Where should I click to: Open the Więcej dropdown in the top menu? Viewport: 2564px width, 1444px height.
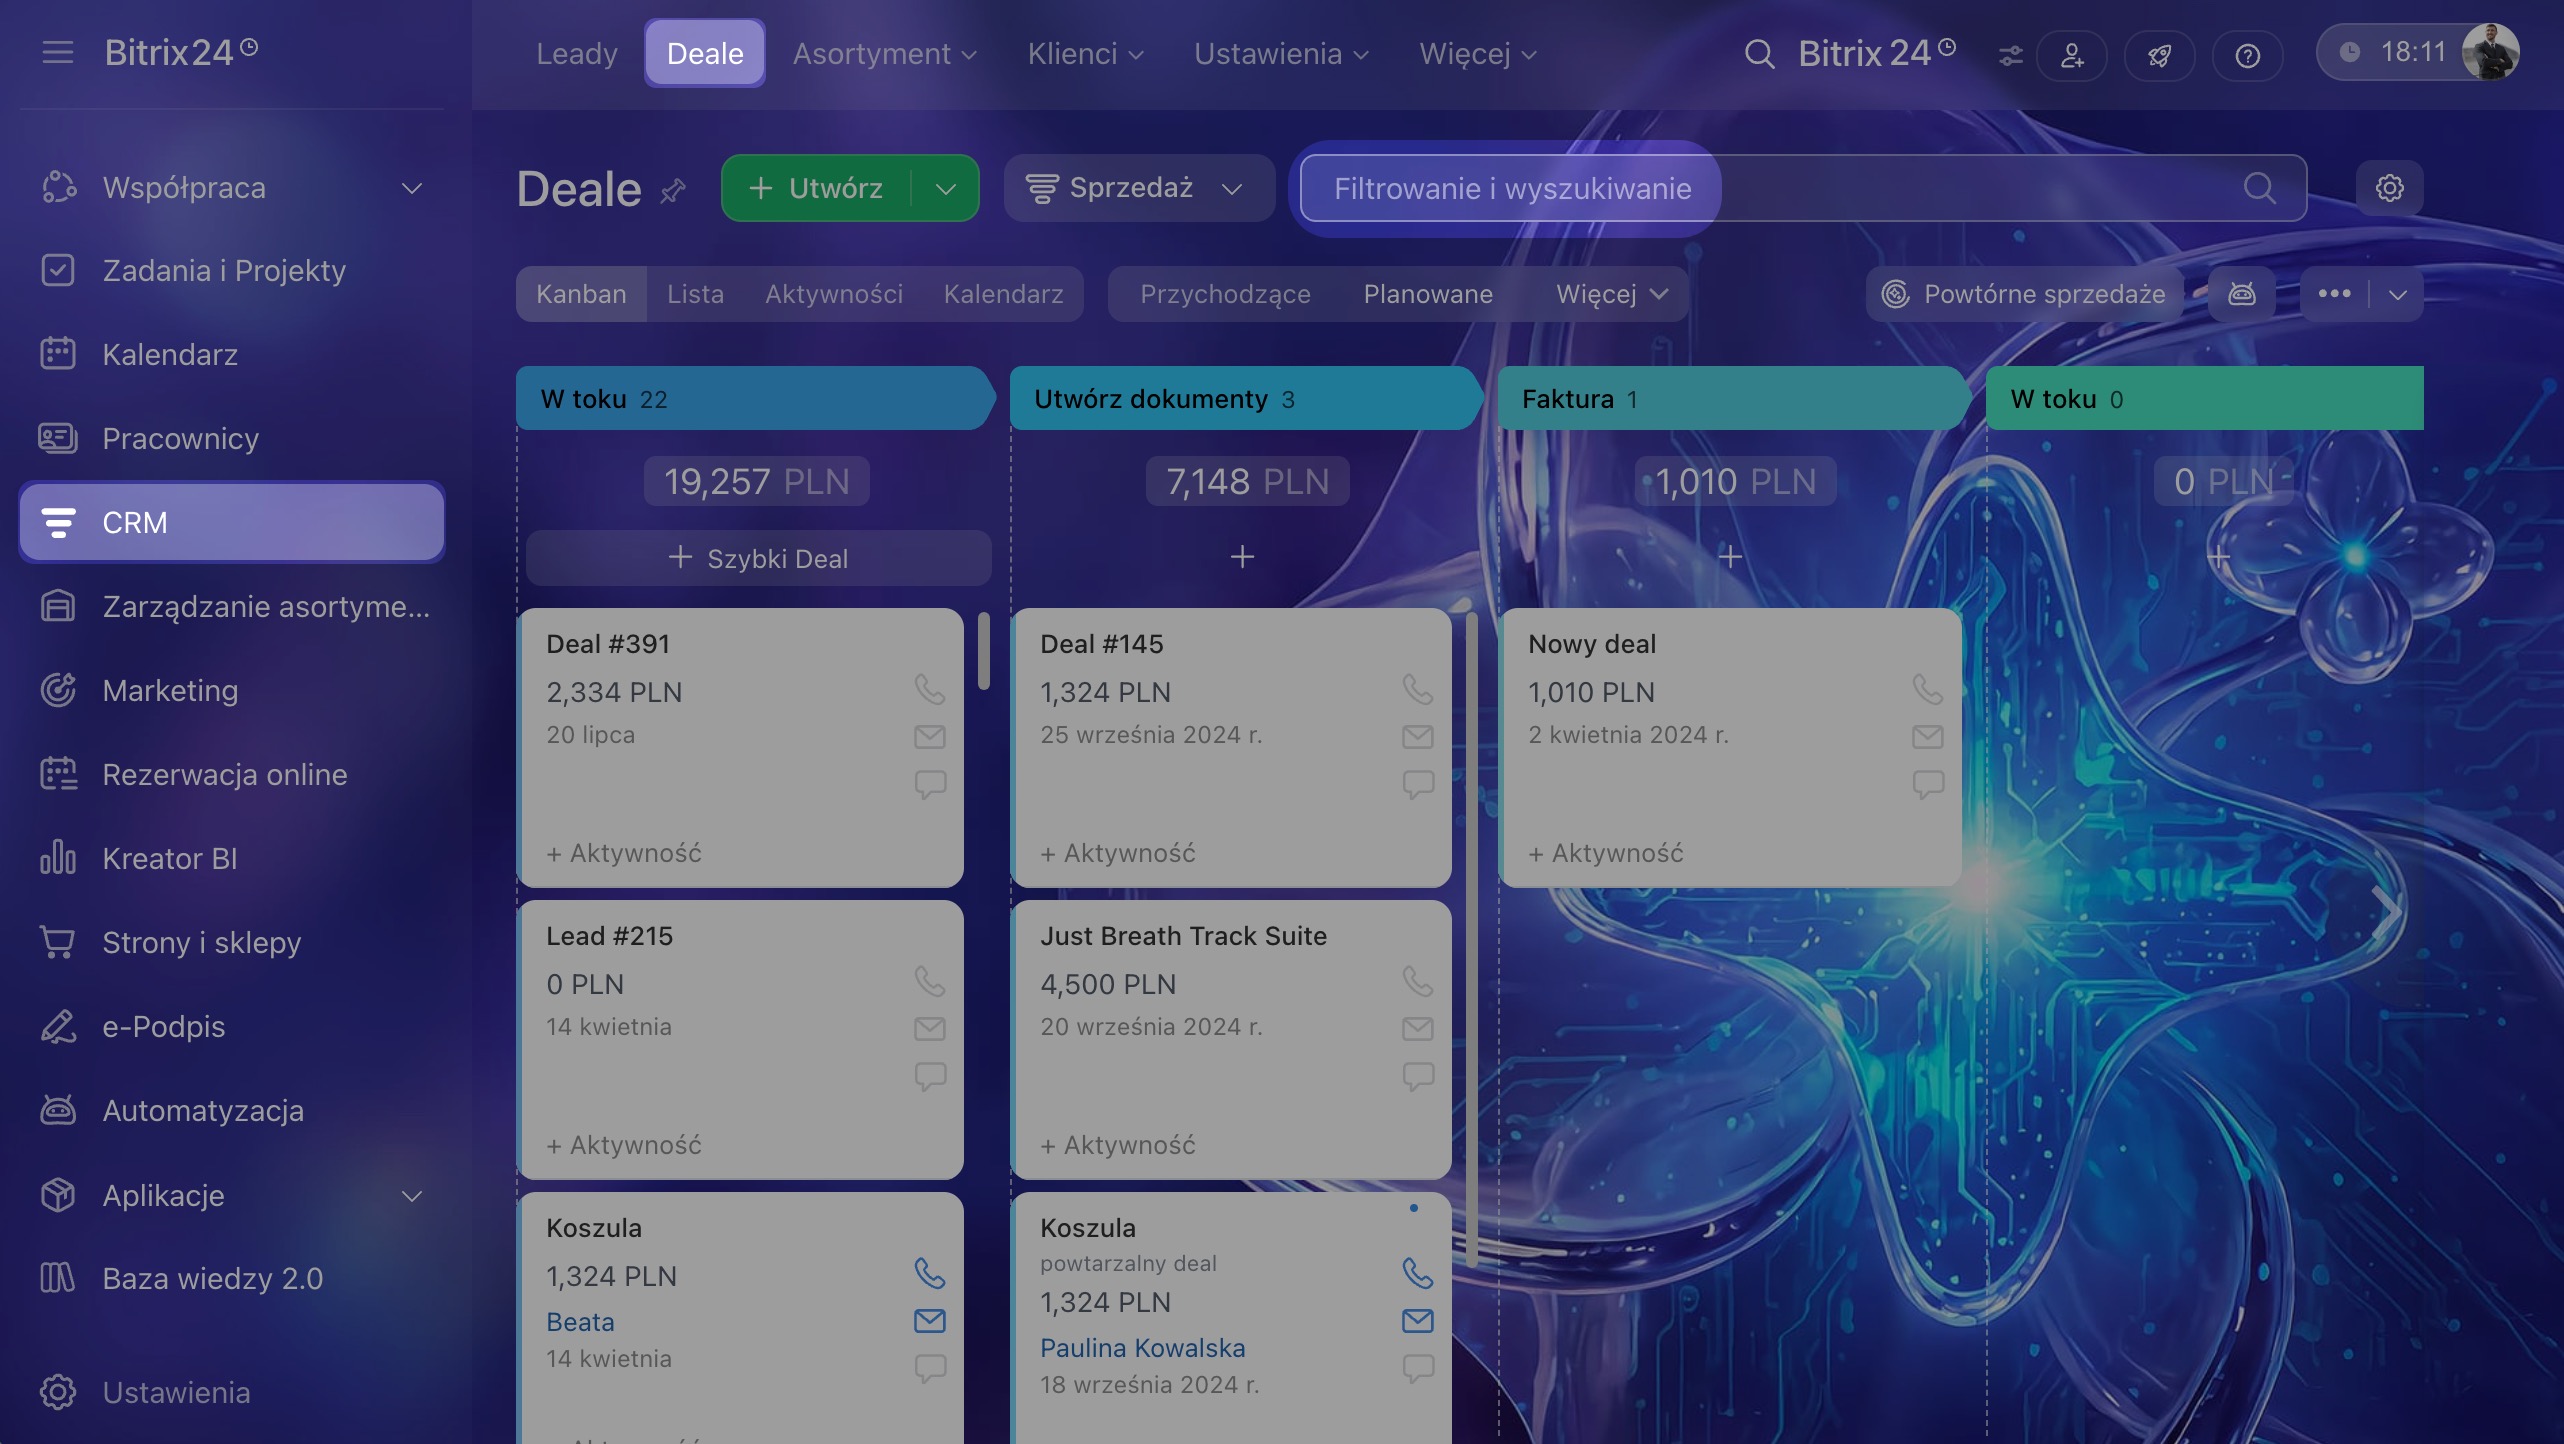point(1478,54)
